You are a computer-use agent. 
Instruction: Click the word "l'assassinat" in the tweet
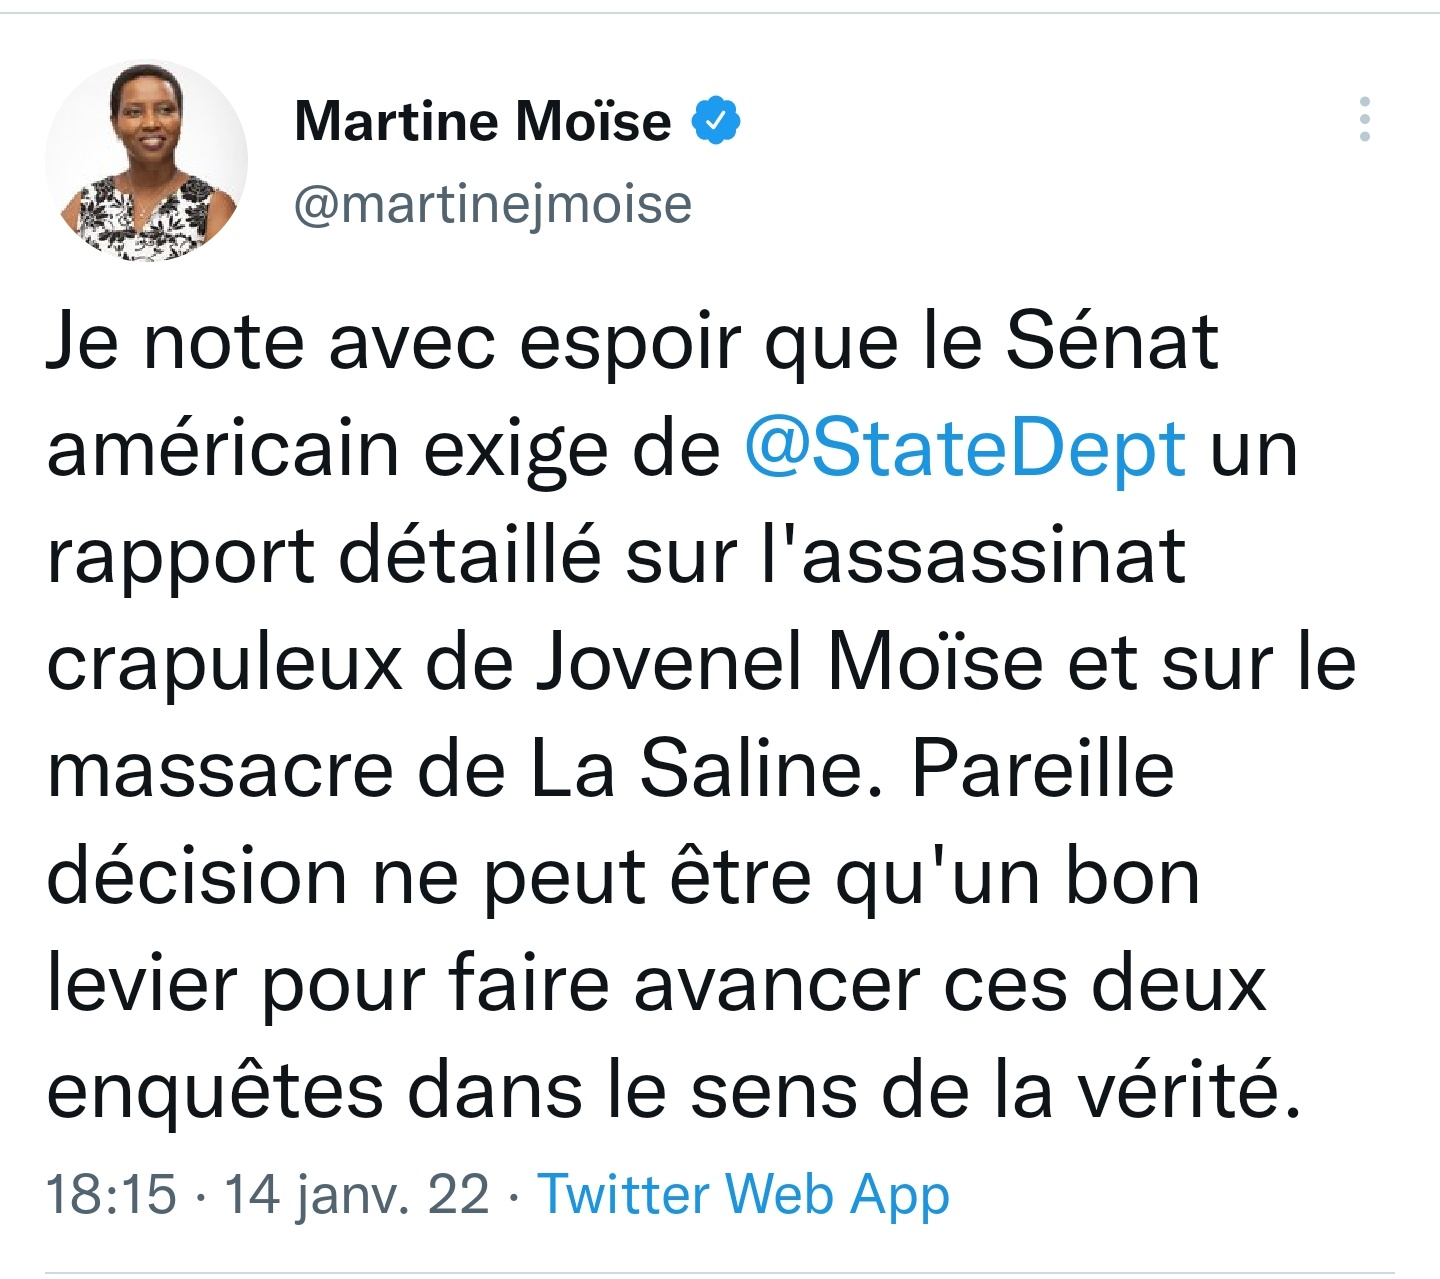tap(973, 556)
